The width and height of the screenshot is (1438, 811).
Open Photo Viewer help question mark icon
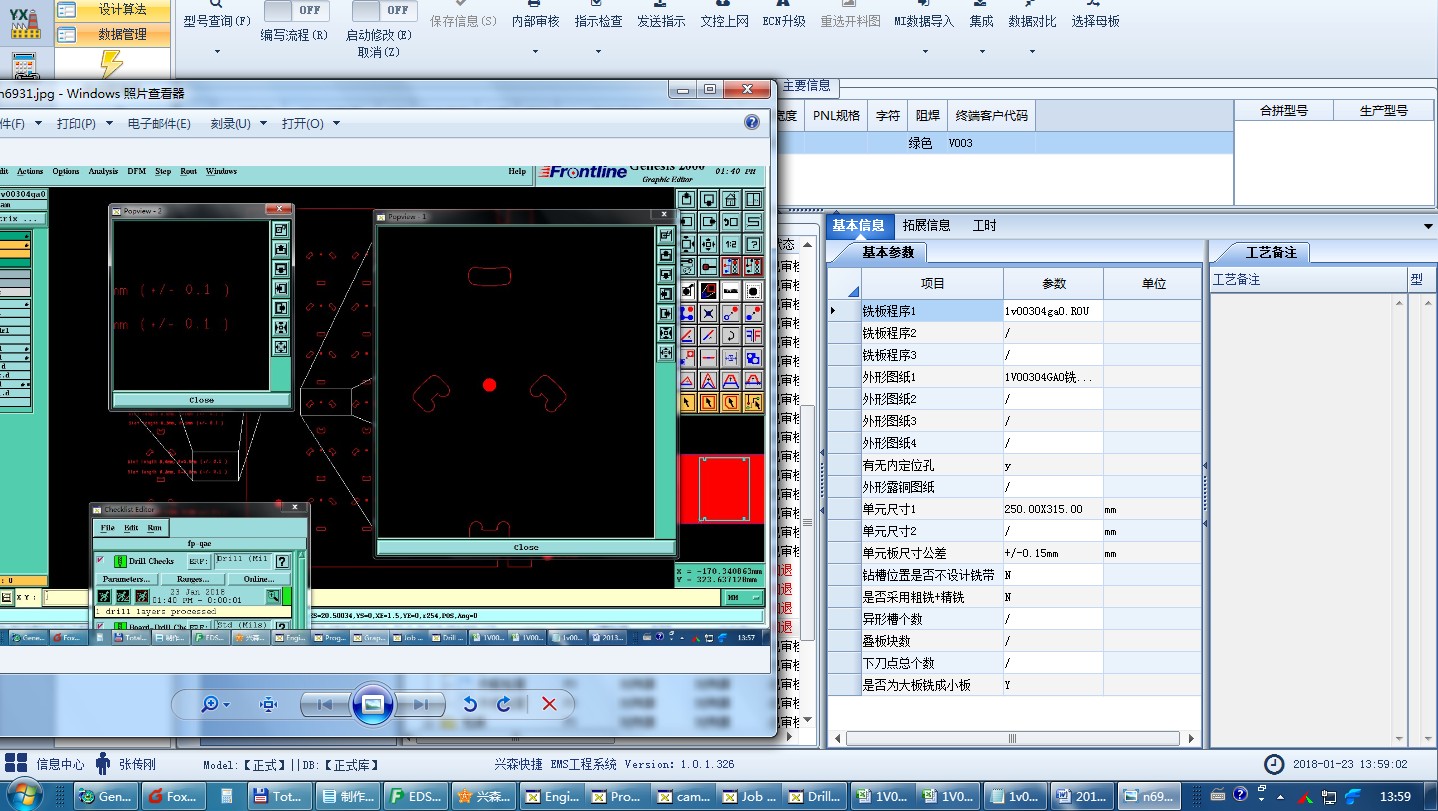tap(752, 123)
